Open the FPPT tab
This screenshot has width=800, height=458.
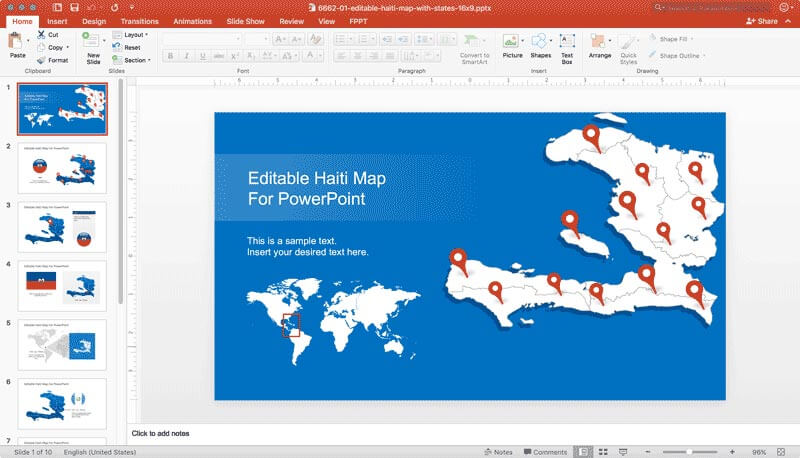coord(358,21)
